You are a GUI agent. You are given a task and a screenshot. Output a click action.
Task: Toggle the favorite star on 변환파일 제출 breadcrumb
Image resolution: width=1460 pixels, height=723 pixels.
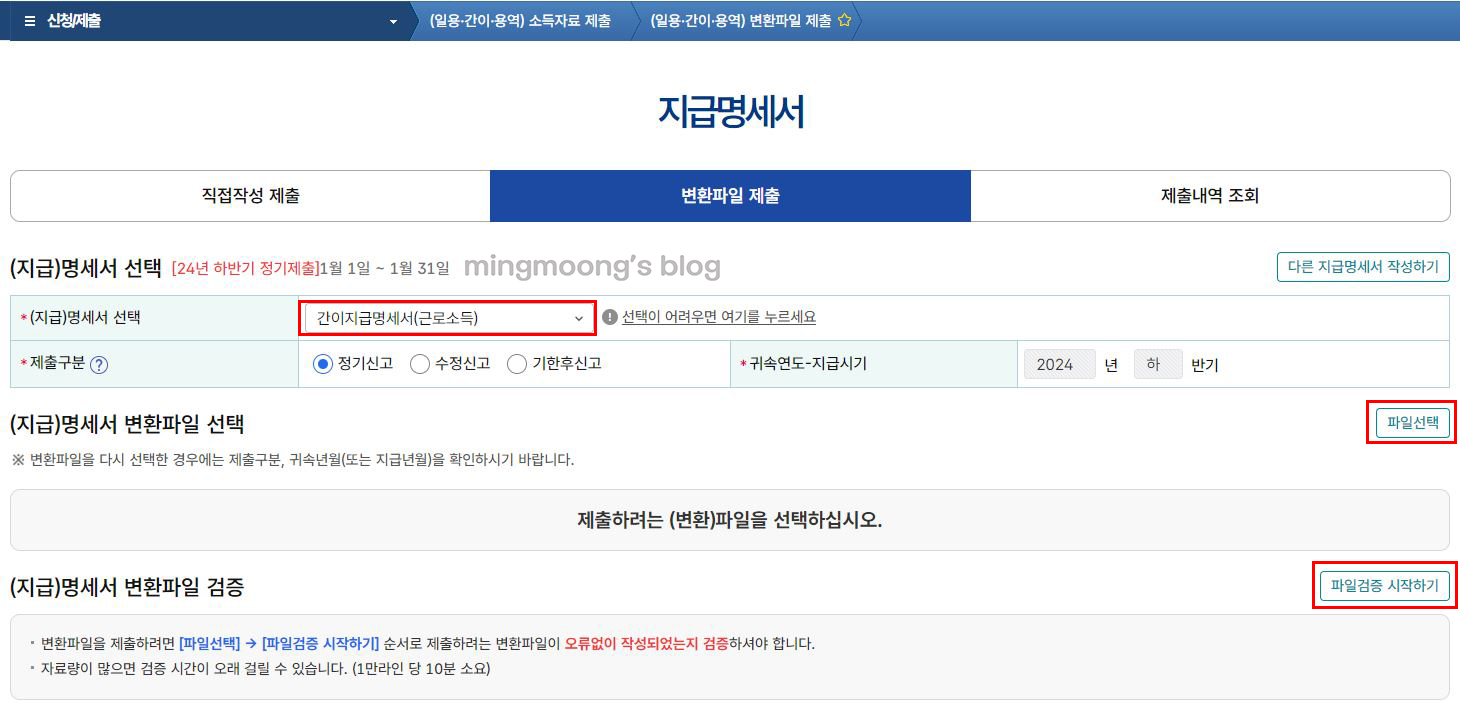tap(845, 20)
